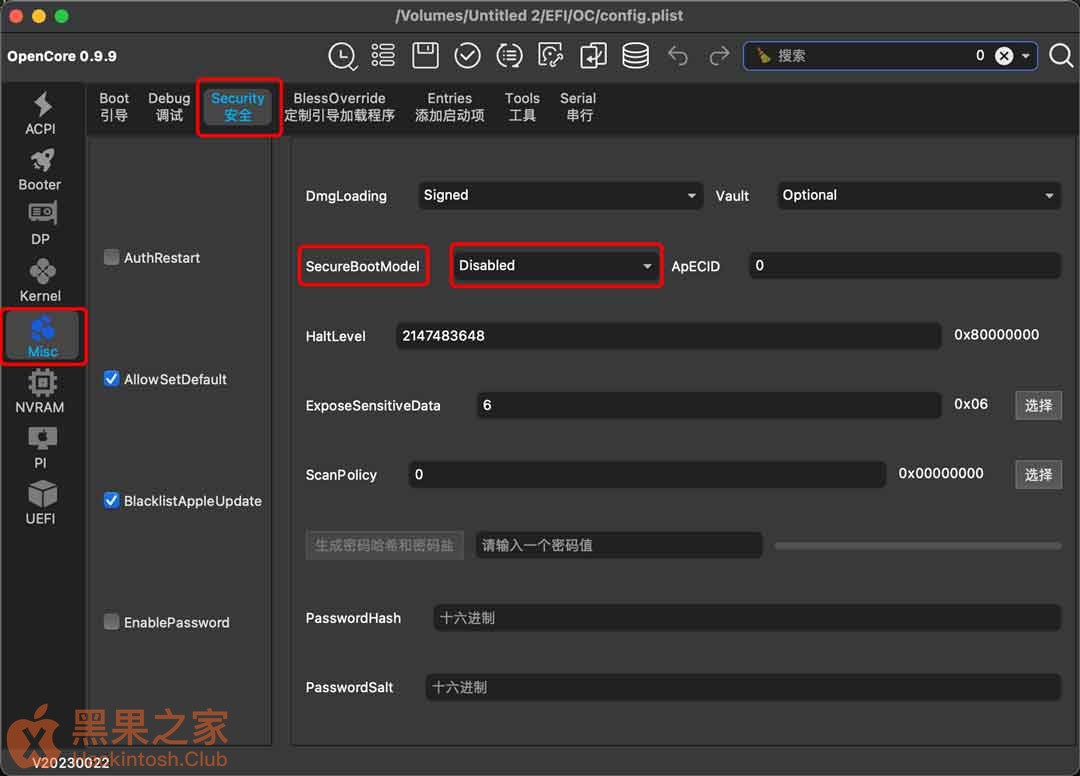Click 选择 button for ExposeSensitiveData

1038,406
